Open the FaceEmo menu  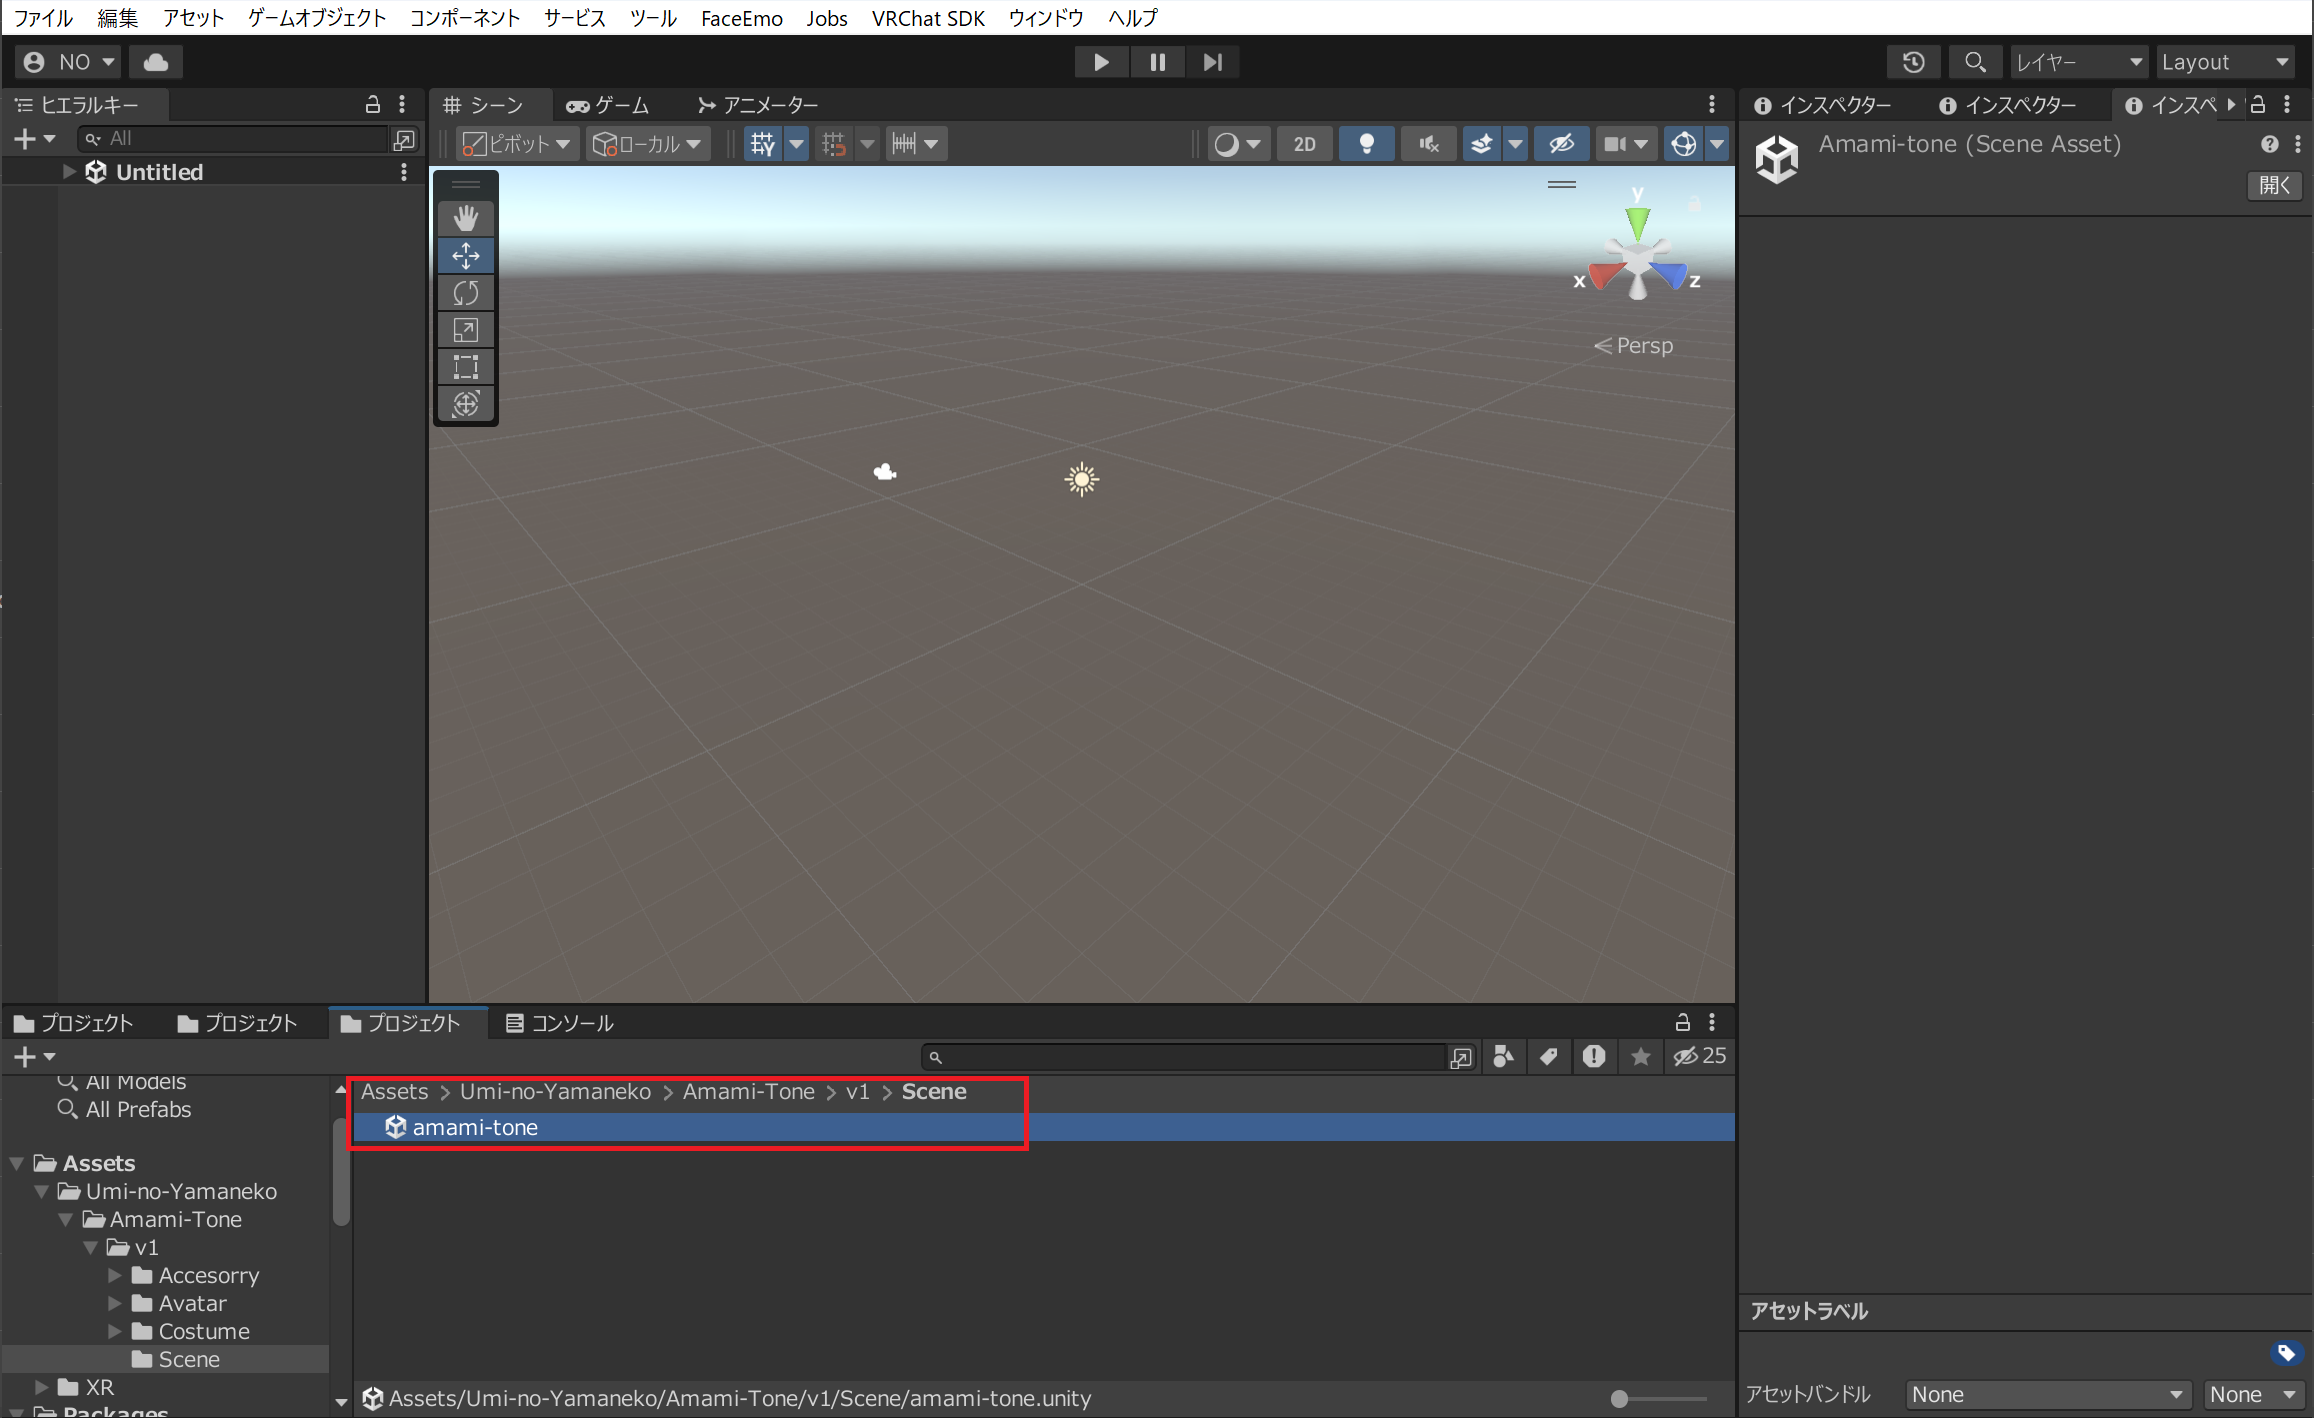741,18
